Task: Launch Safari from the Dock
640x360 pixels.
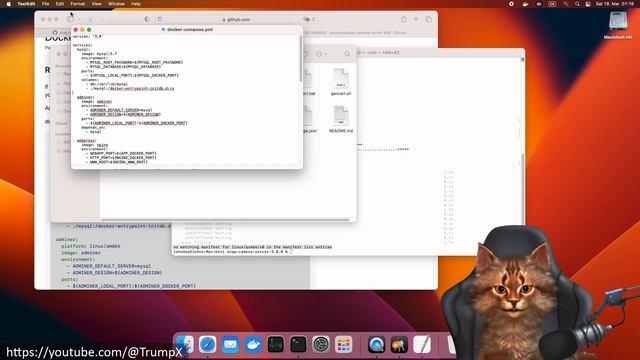Action: pyautogui.click(x=207, y=345)
